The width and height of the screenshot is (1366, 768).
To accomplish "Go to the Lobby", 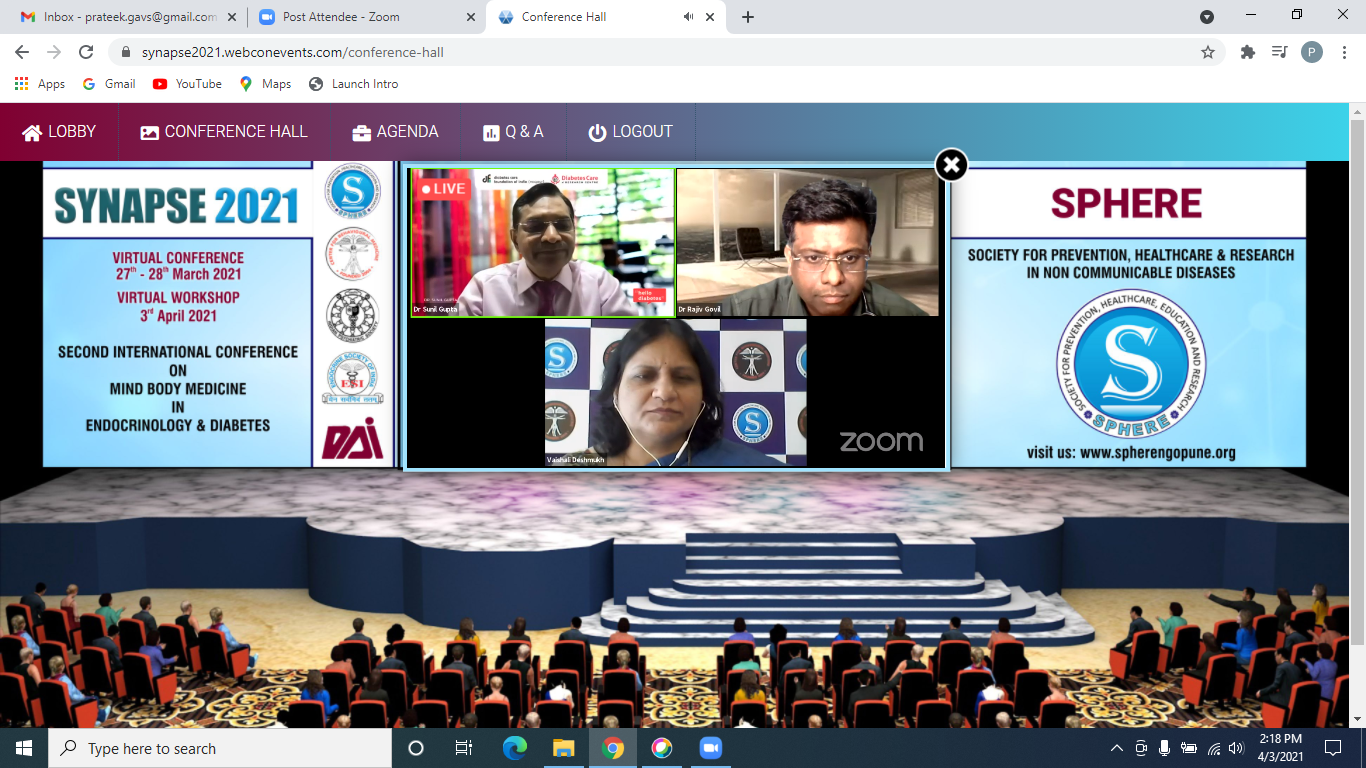I will 59,132.
